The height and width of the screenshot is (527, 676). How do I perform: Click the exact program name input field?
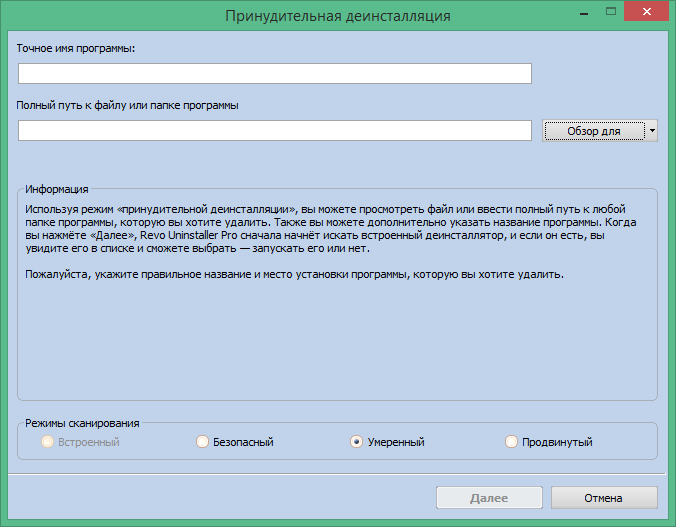(275, 73)
